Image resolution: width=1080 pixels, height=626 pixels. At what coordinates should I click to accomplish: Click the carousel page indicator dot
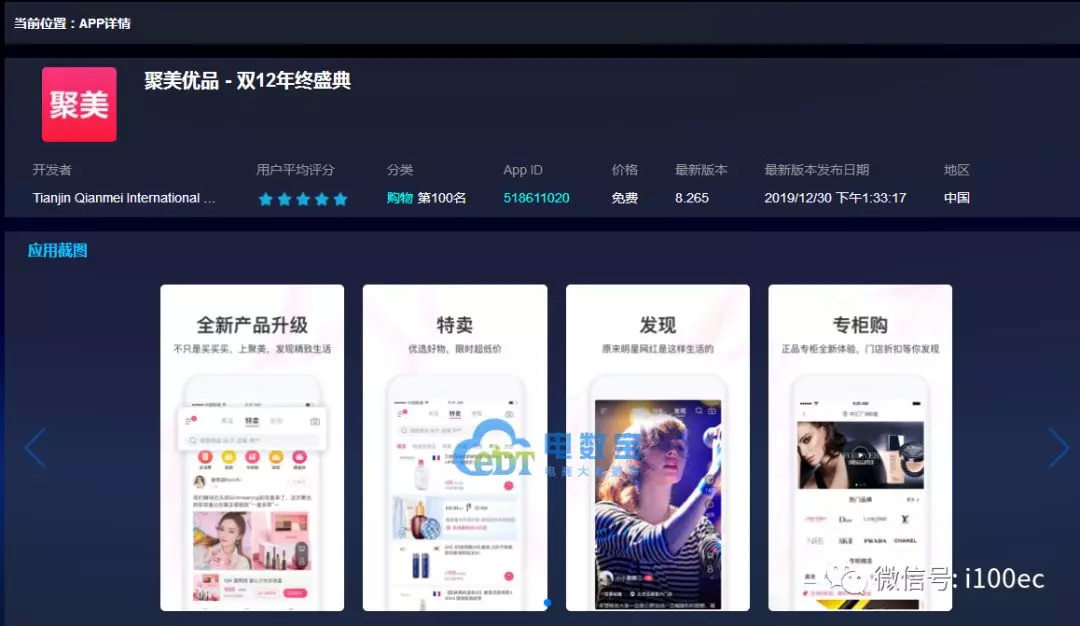(547, 603)
